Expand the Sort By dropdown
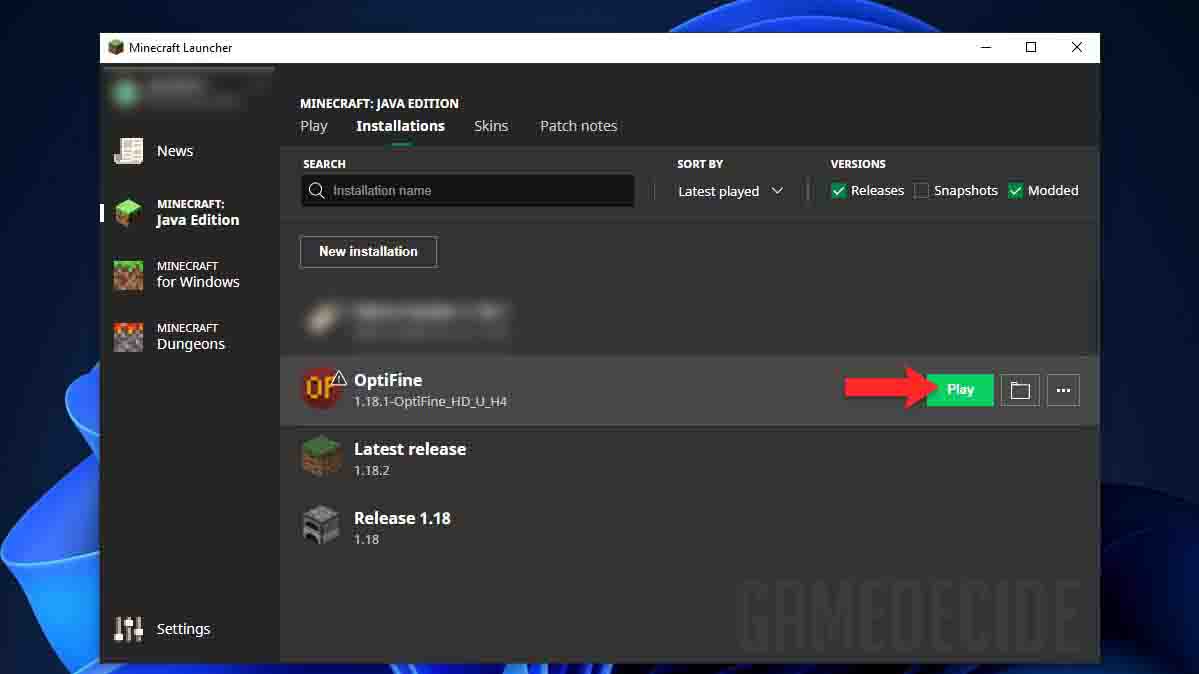The height and width of the screenshot is (674, 1199). click(730, 191)
